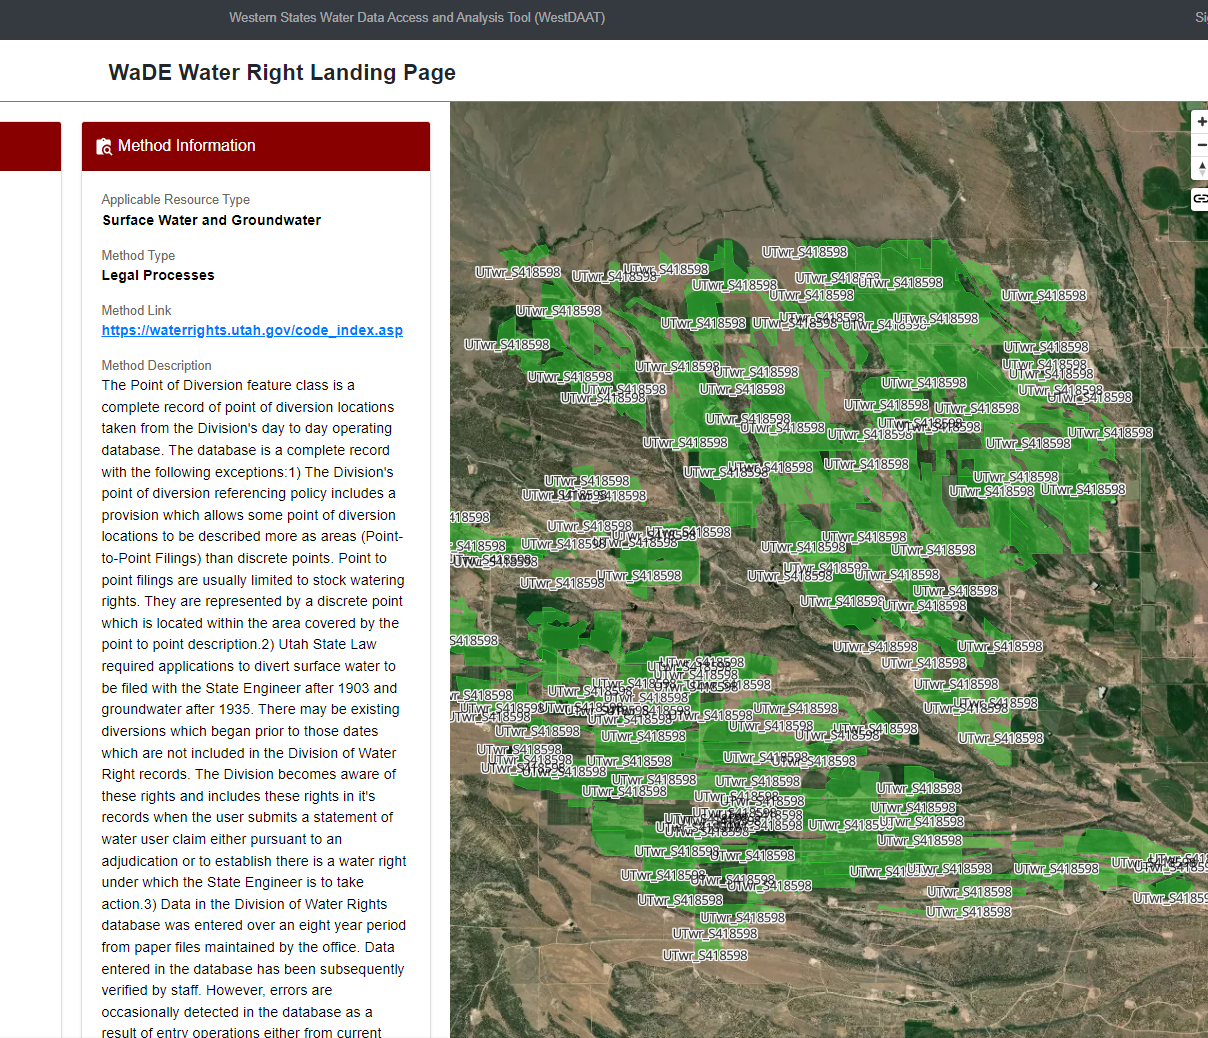This screenshot has width=1208, height=1038.
Task: Click the Surface Water and Groundwater text
Action: tap(211, 220)
